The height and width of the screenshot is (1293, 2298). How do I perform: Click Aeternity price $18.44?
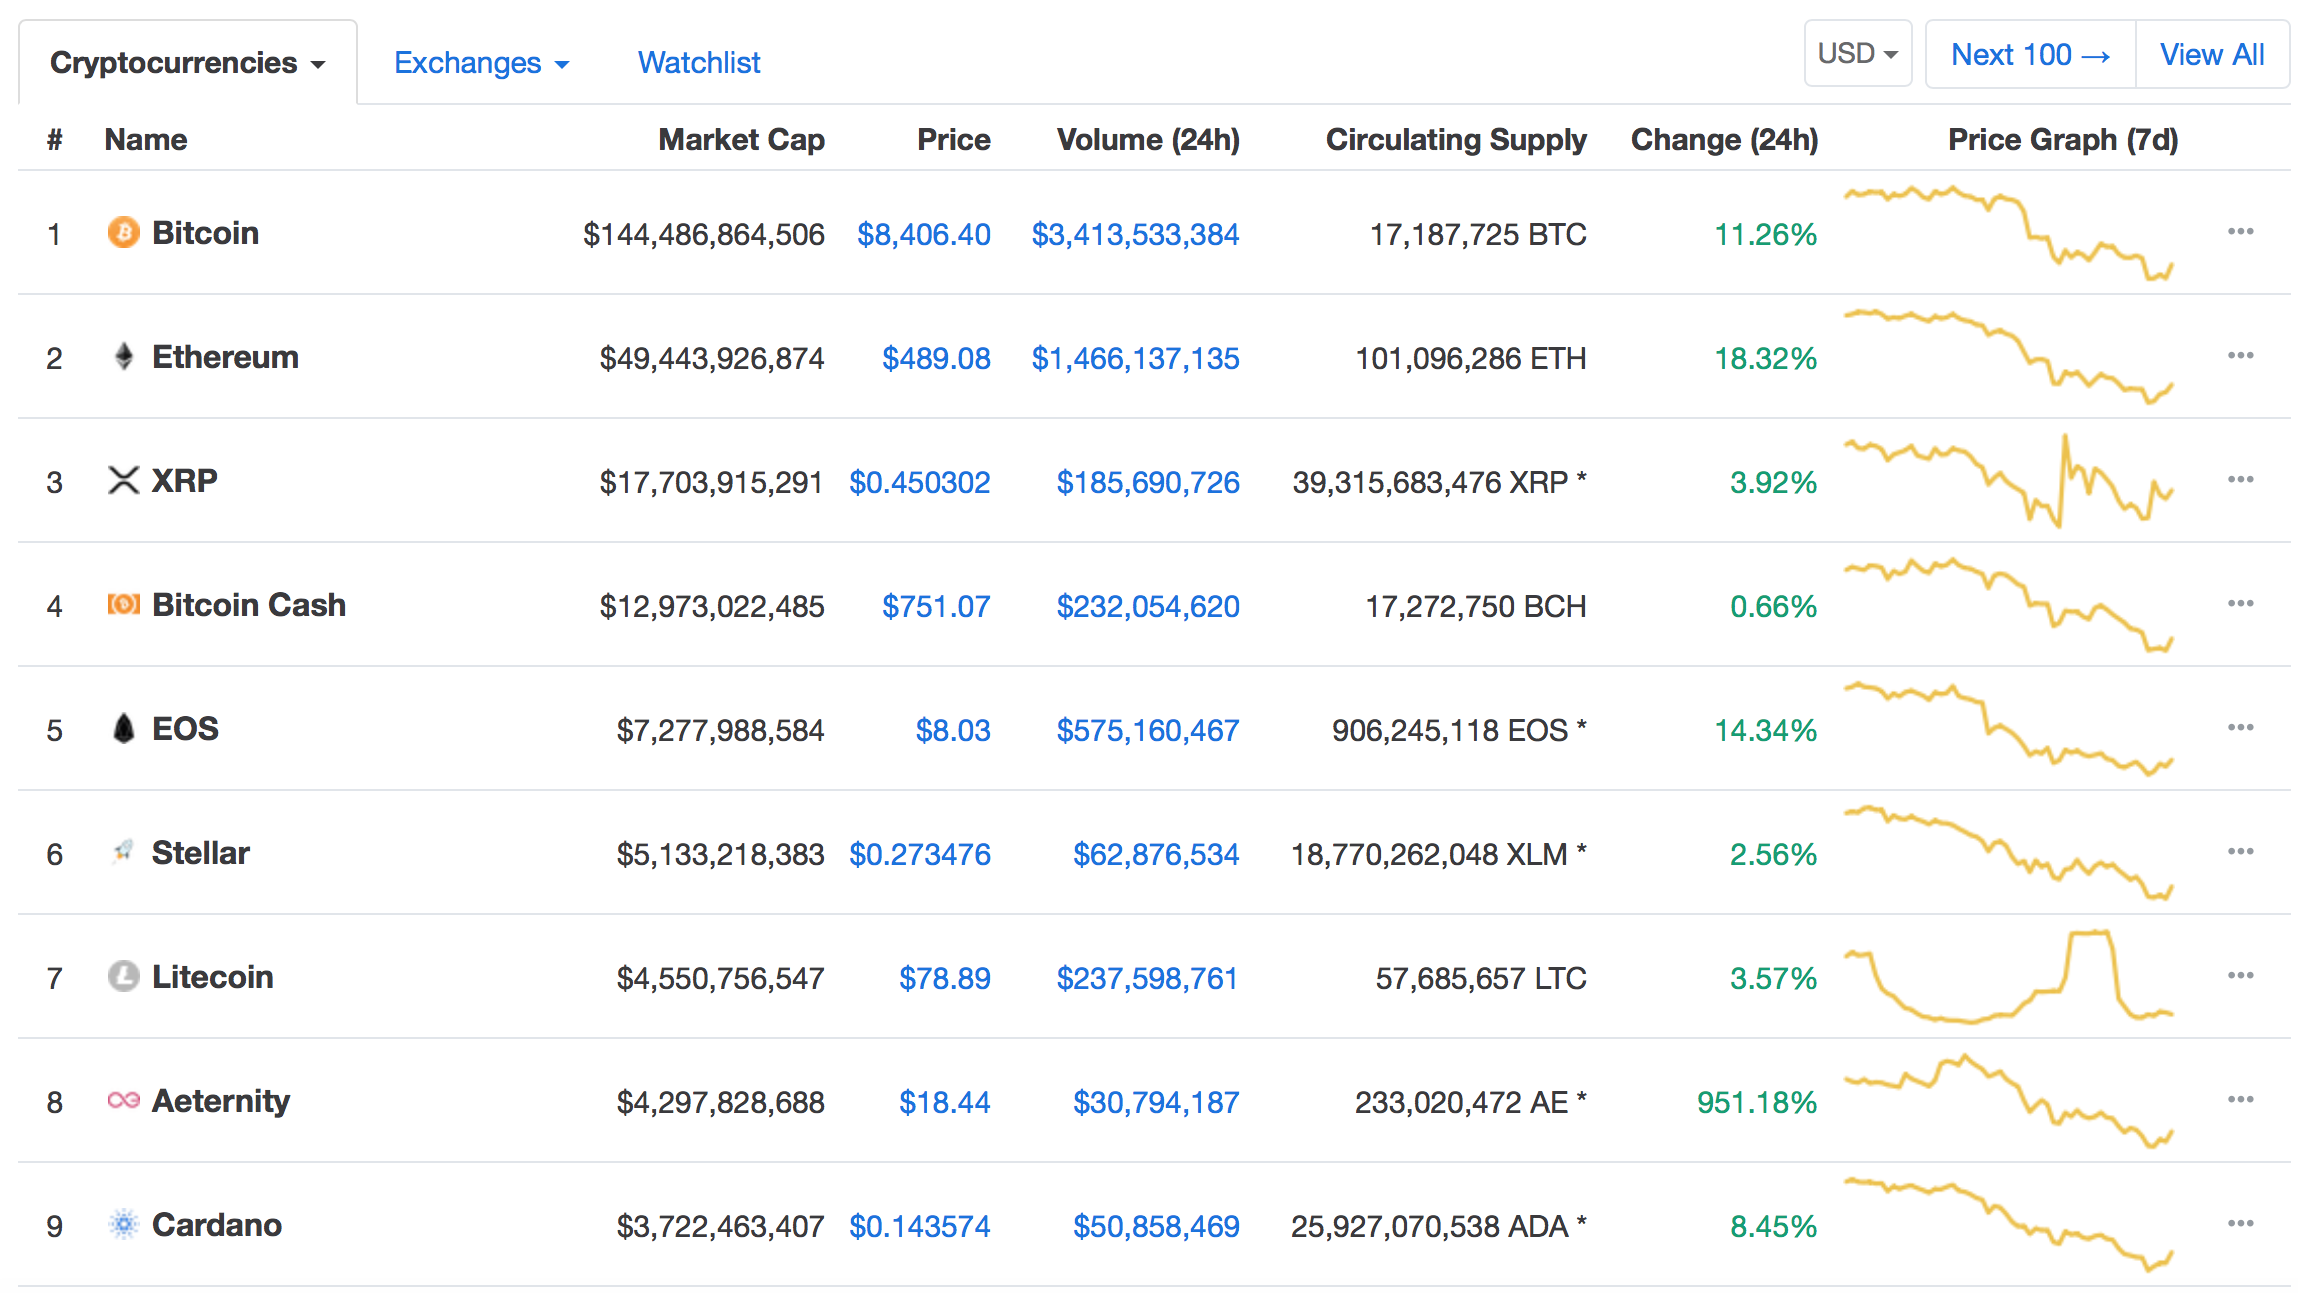tap(944, 1103)
